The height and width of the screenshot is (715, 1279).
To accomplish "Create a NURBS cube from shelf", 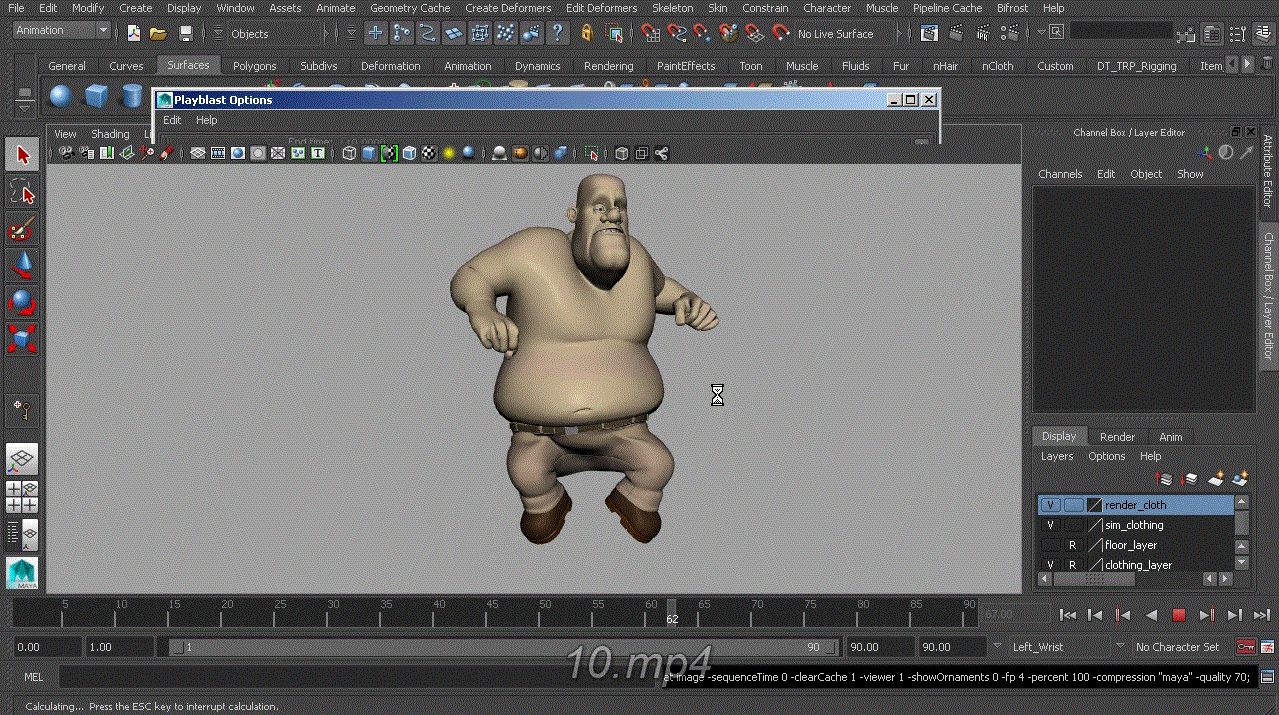I will (96, 97).
